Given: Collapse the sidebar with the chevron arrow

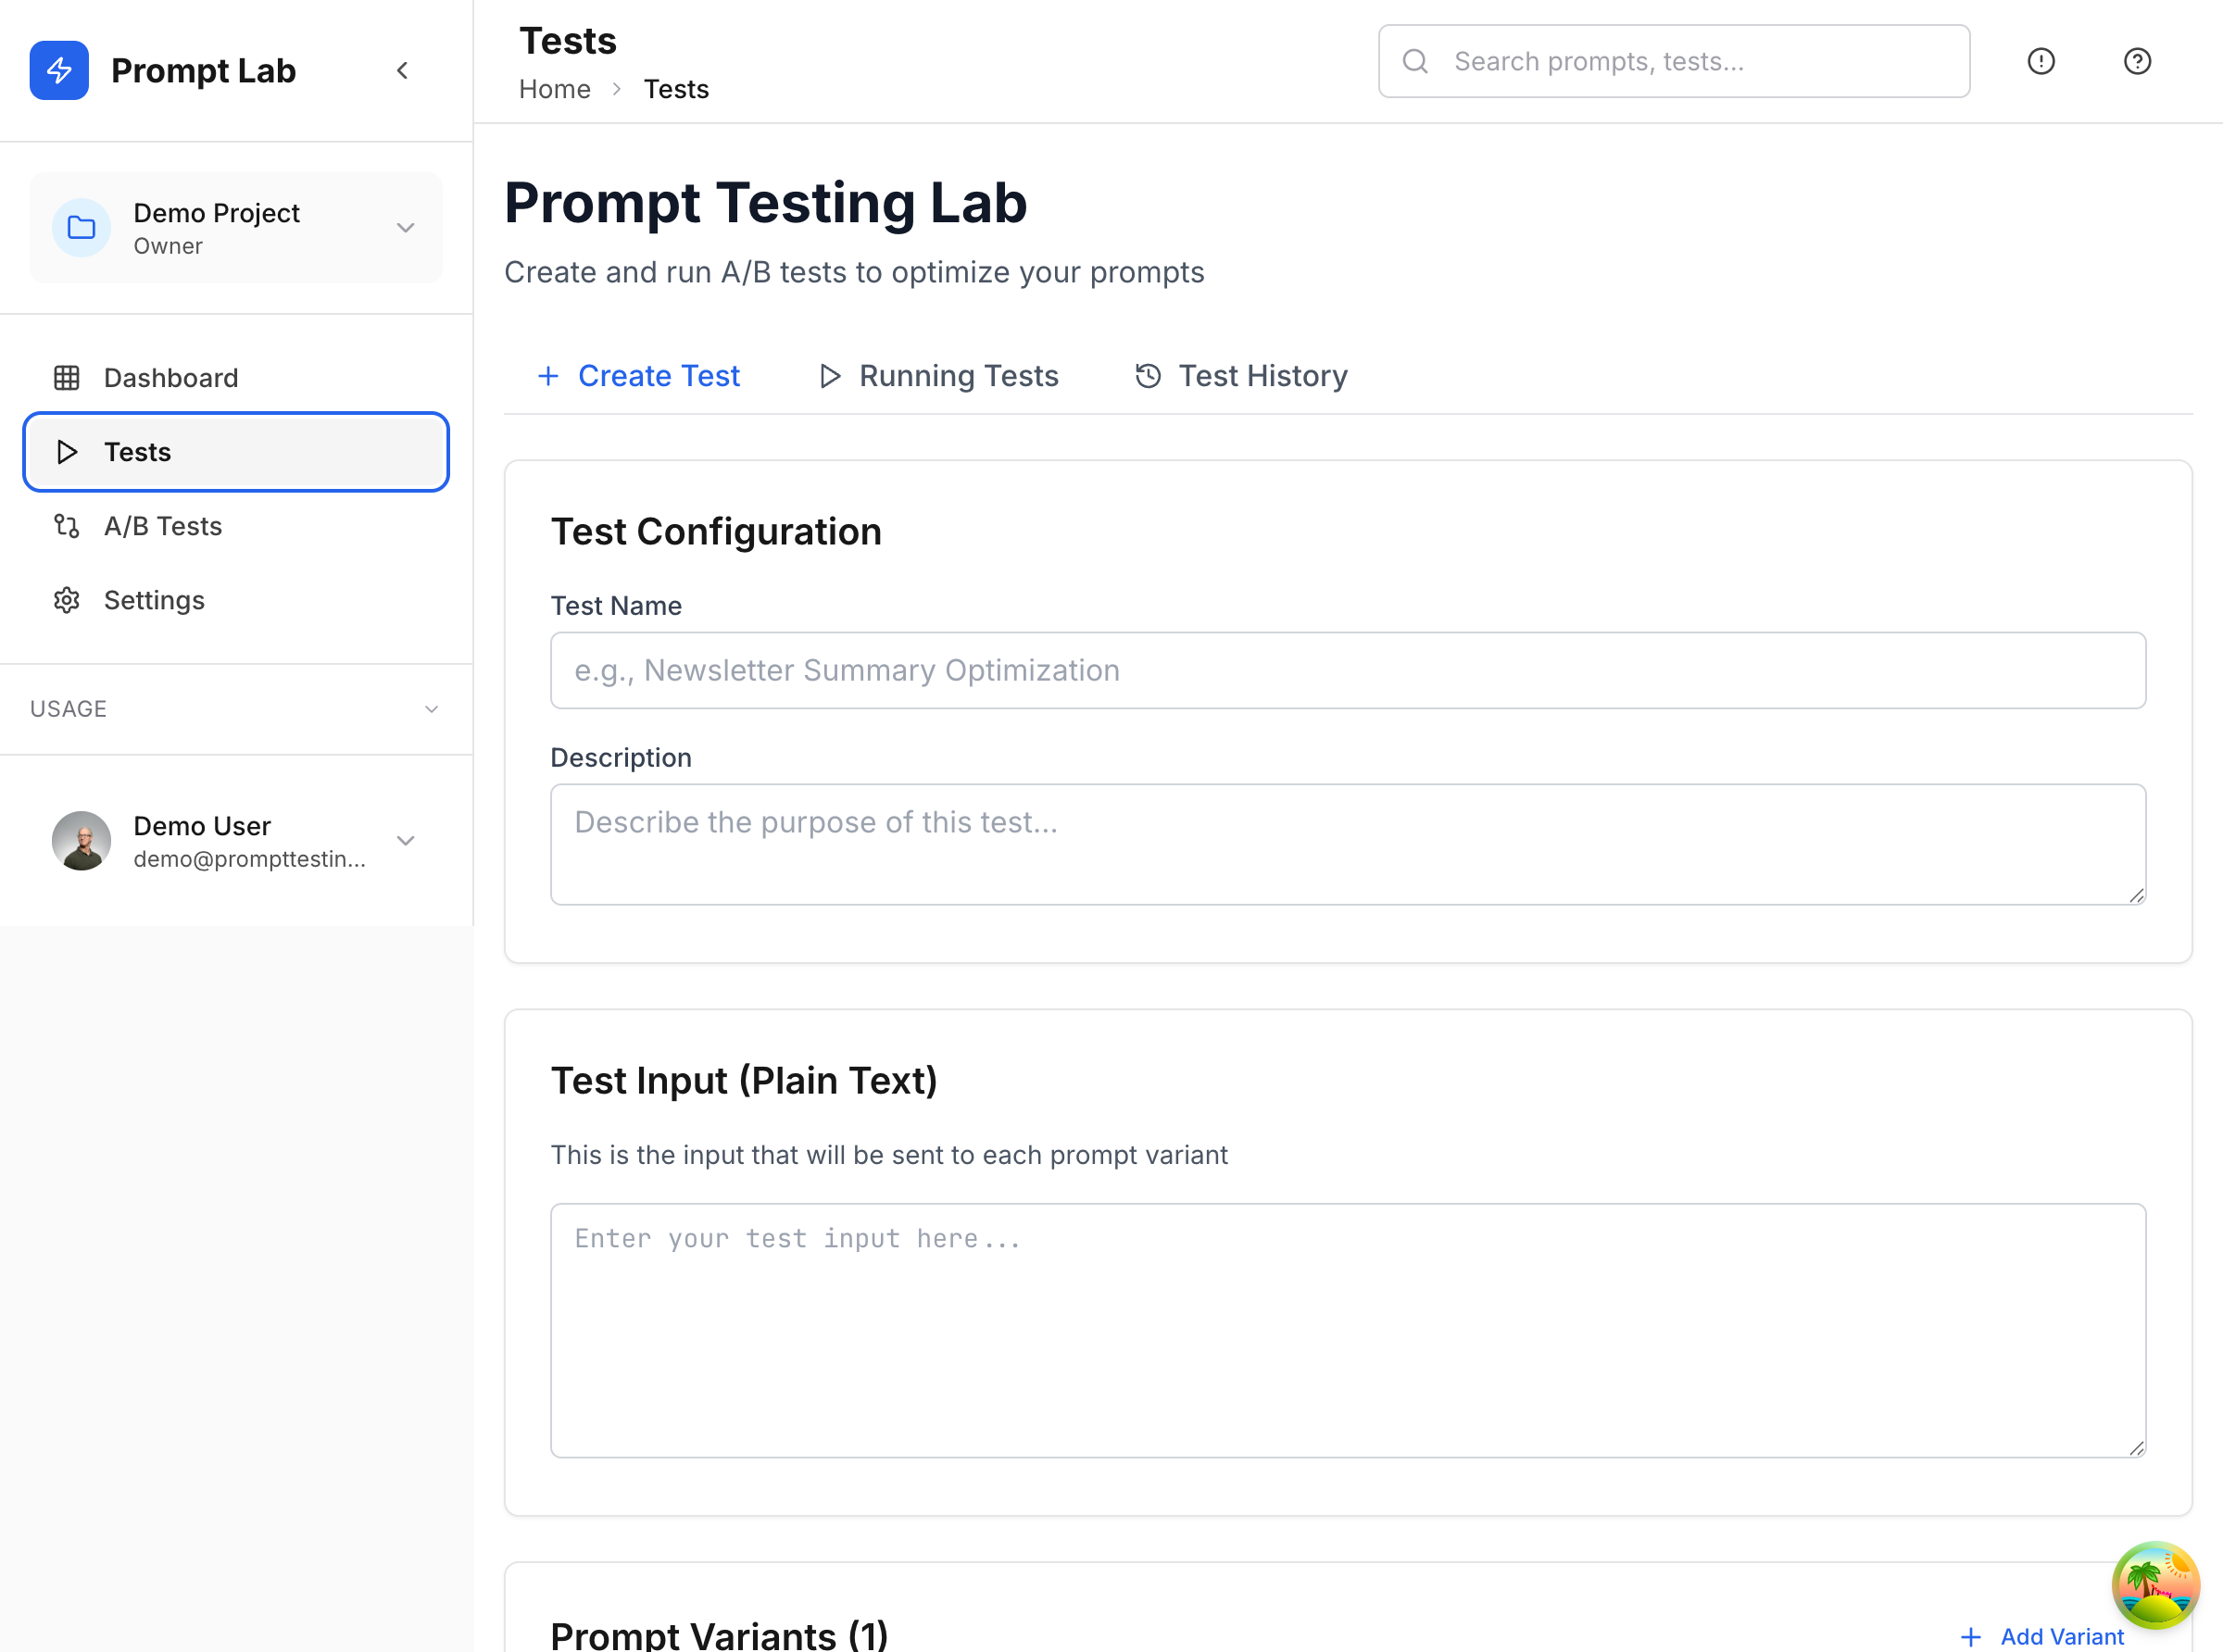Looking at the screenshot, I should 402,70.
